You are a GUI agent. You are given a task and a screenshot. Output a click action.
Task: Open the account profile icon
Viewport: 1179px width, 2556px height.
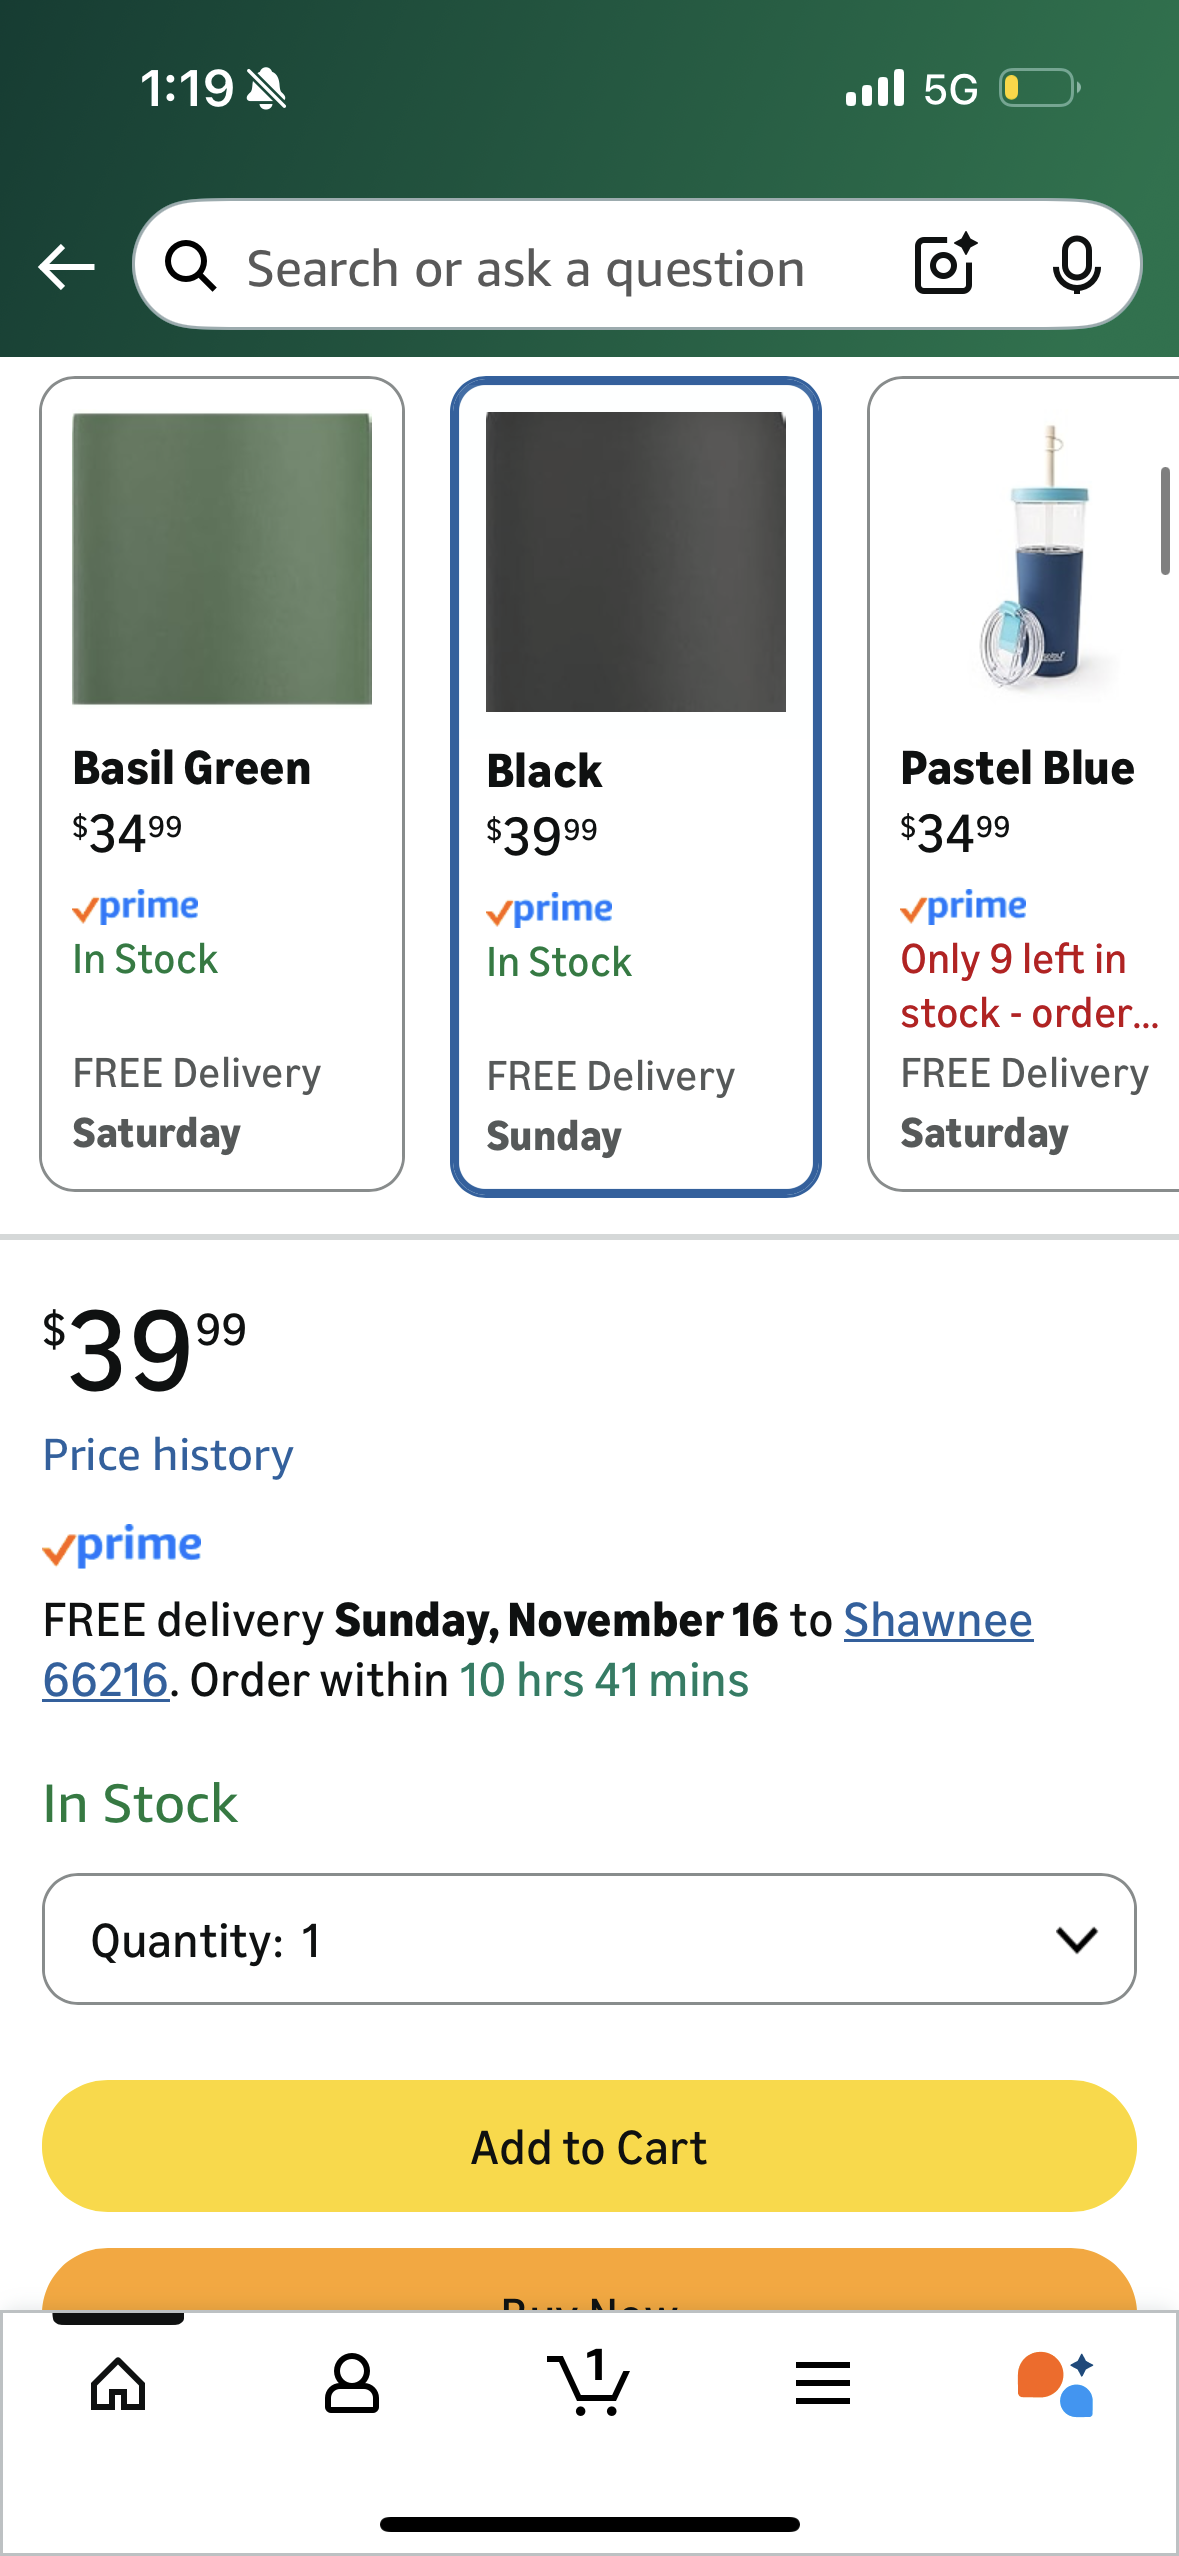[352, 2384]
